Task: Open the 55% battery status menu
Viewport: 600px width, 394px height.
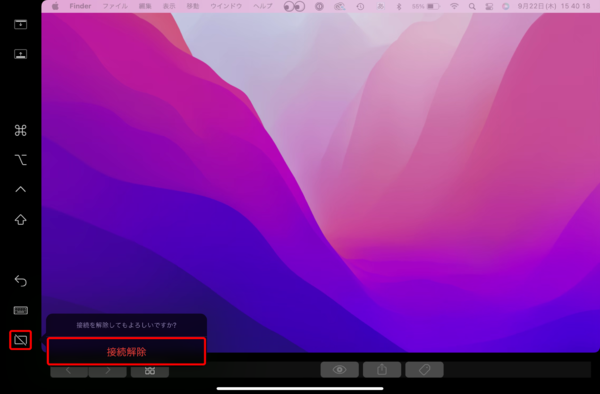Action: tap(426, 7)
